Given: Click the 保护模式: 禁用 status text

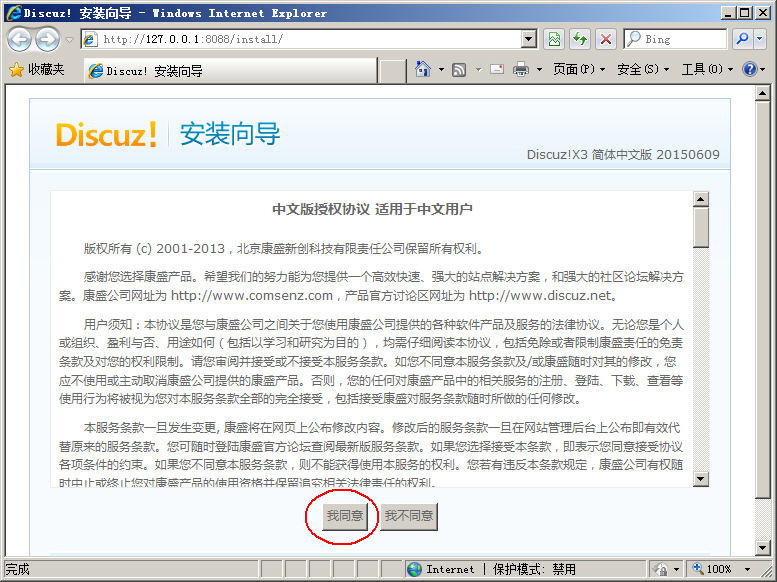Looking at the screenshot, I should (534, 569).
